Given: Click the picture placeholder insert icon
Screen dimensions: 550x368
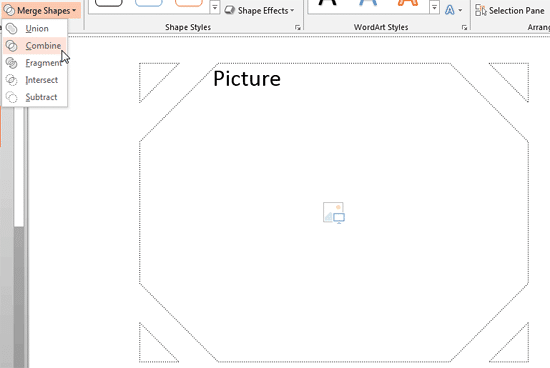Looking at the screenshot, I should pyautogui.click(x=334, y=213).
